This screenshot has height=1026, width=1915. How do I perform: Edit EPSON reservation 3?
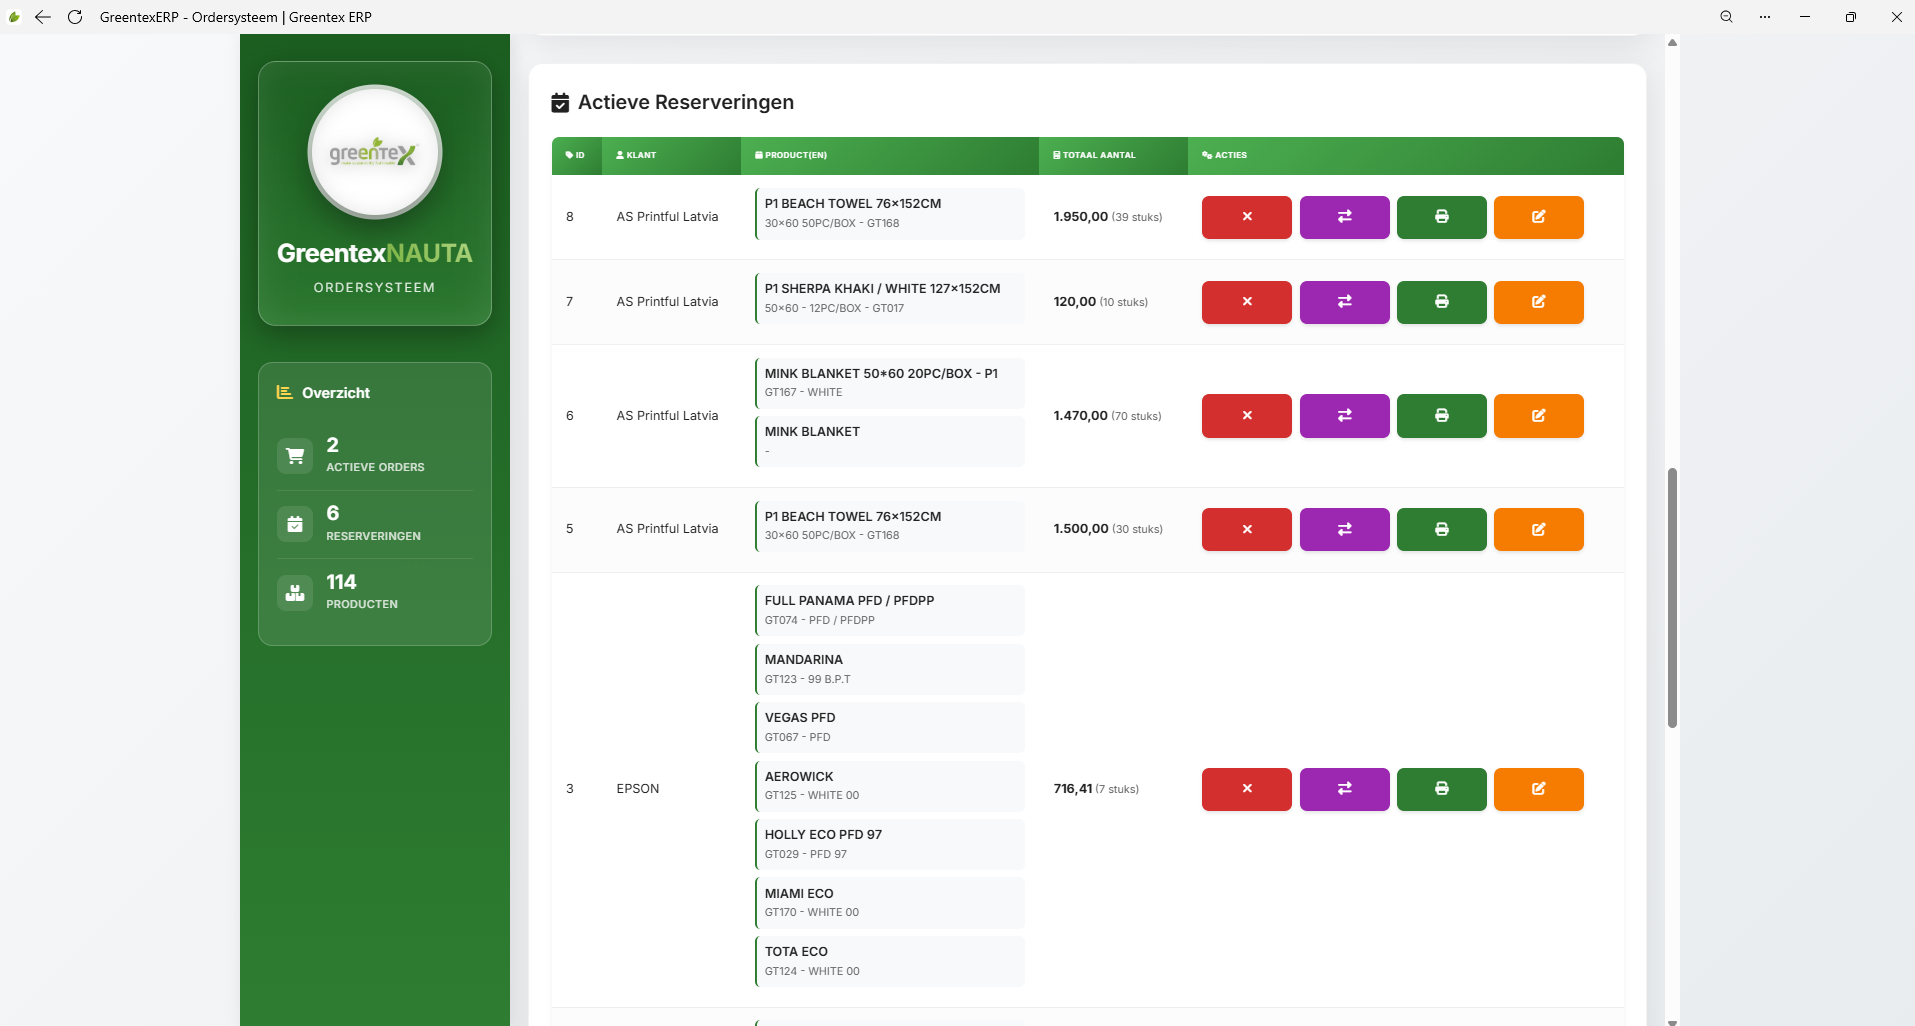coord(1538,789)
